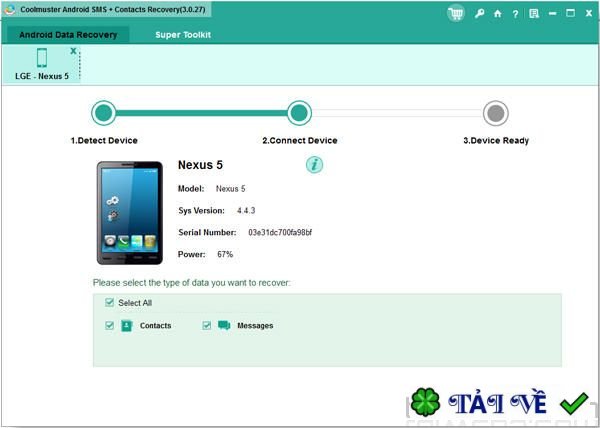Click the Messages speech bubble icon

click(x=224, y=325)
